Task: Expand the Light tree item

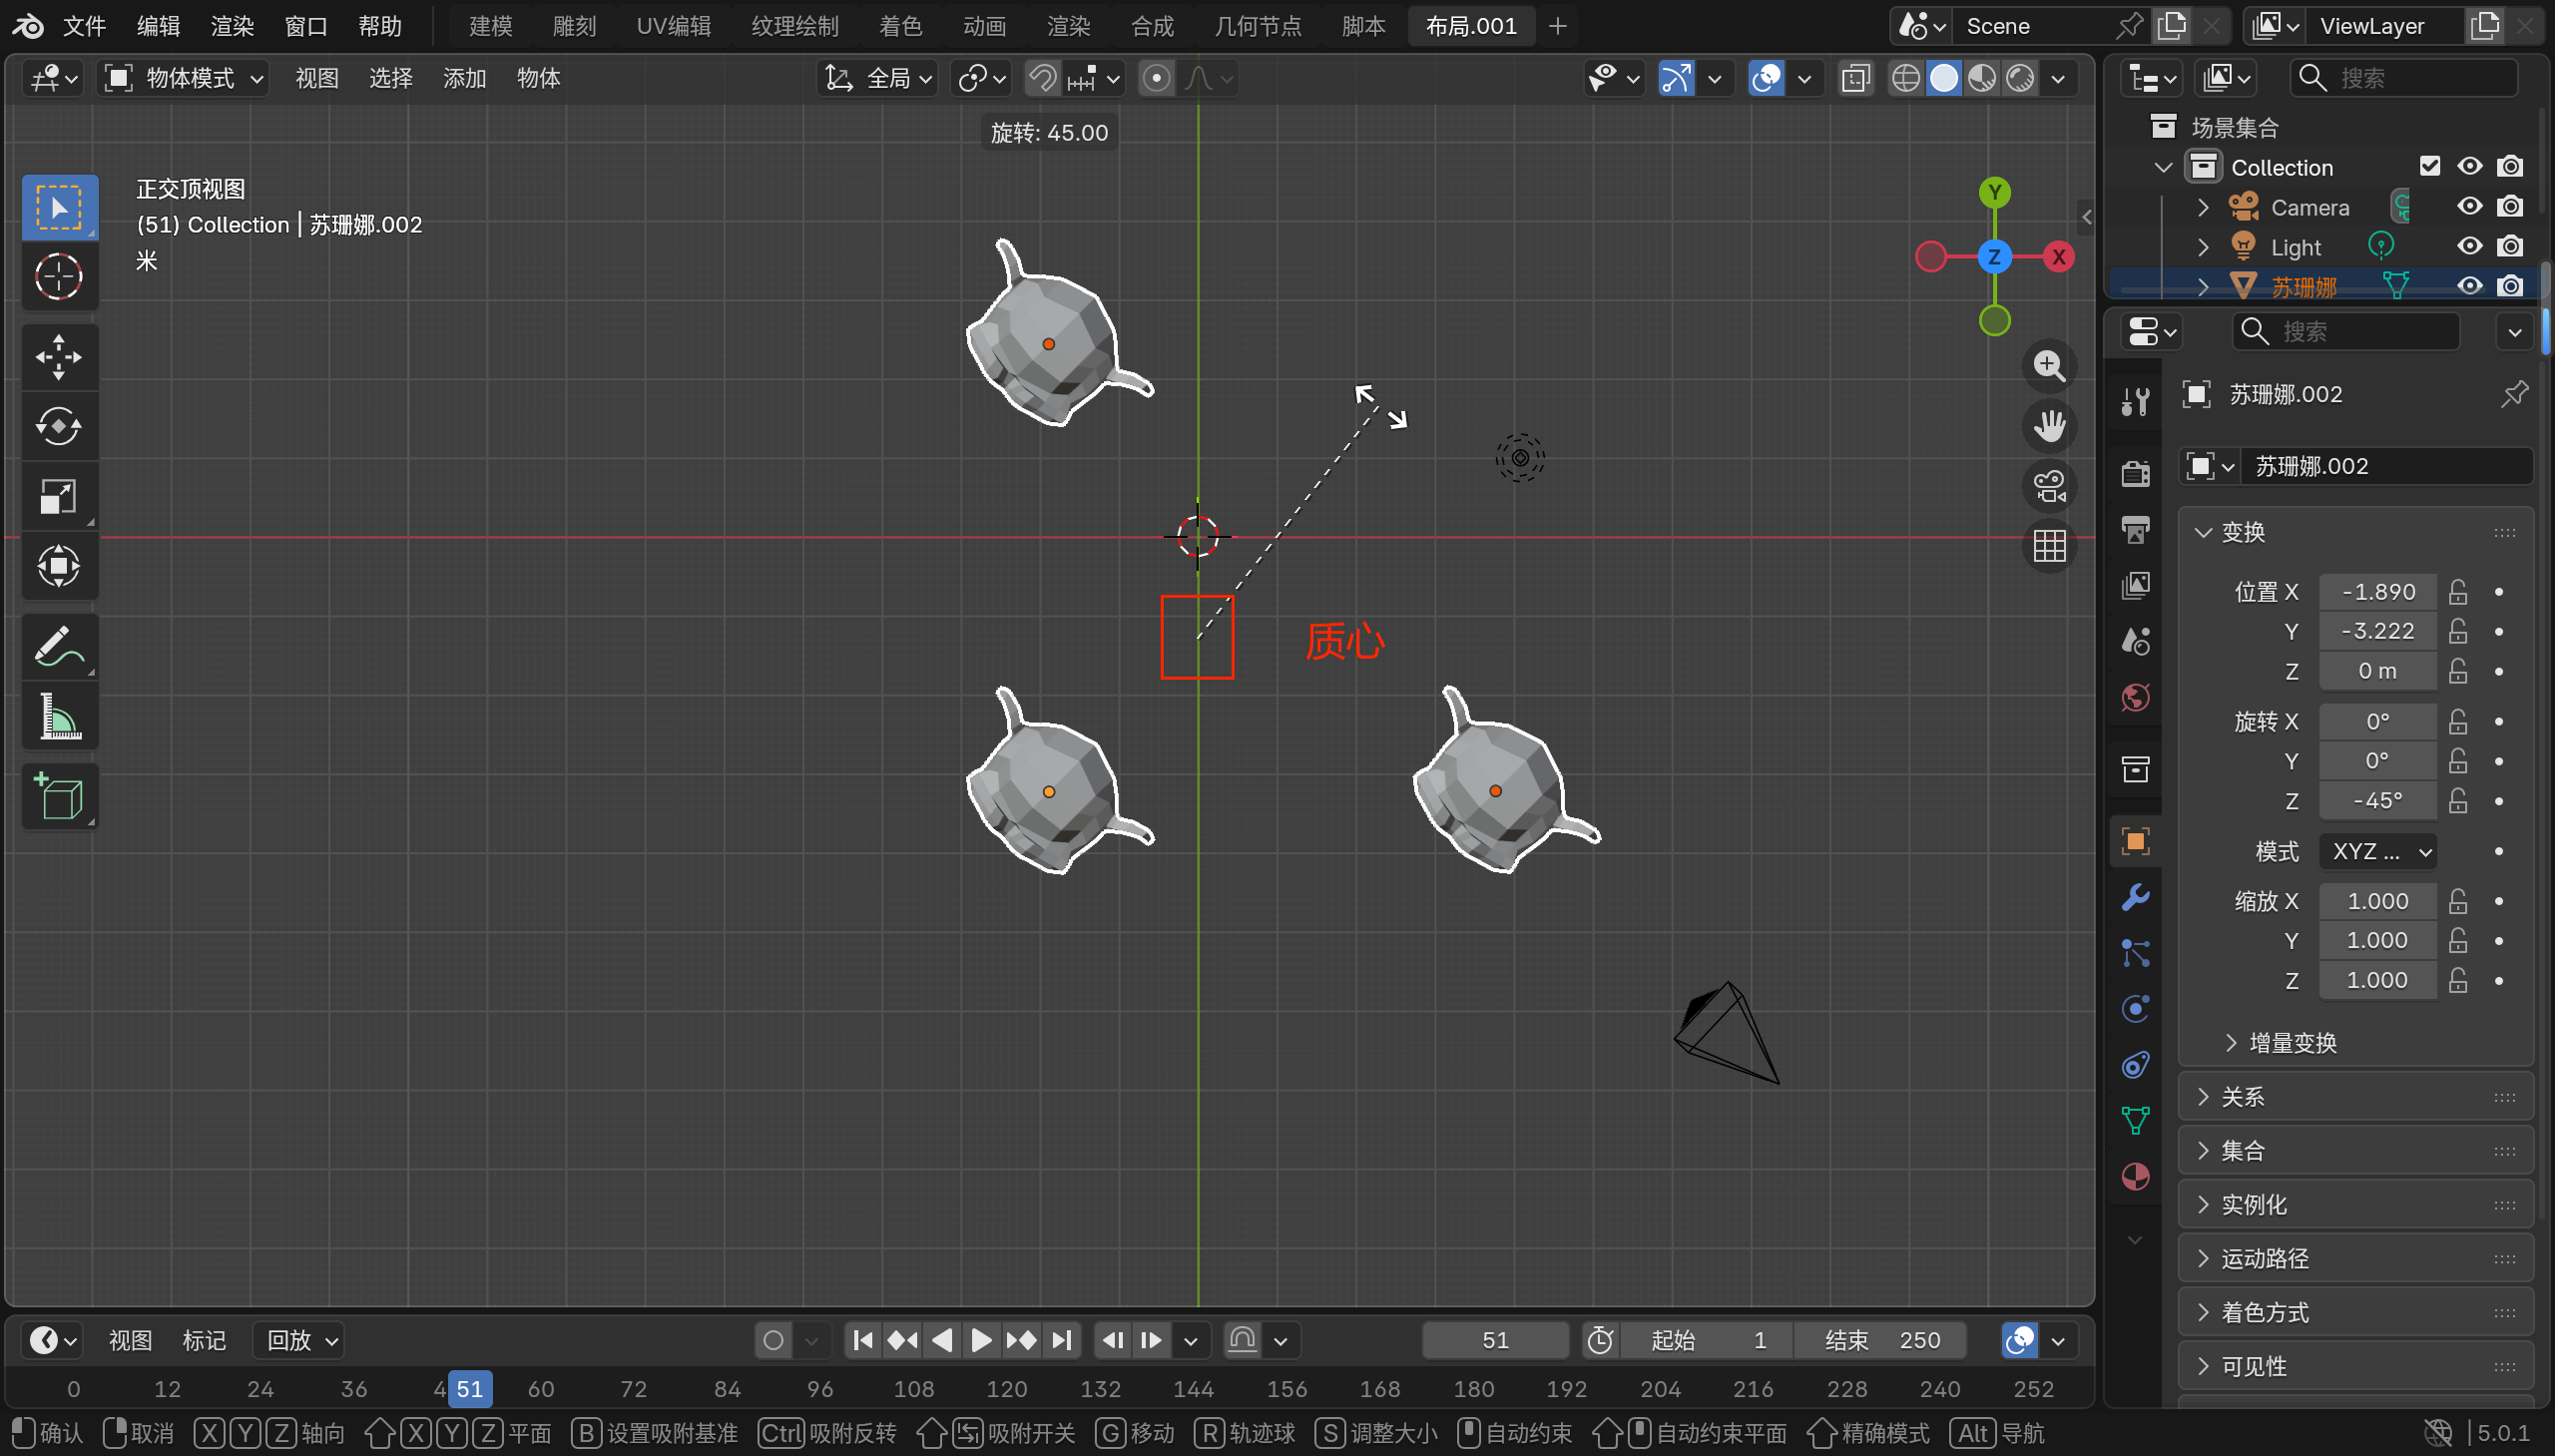Action: (2202, 247)
